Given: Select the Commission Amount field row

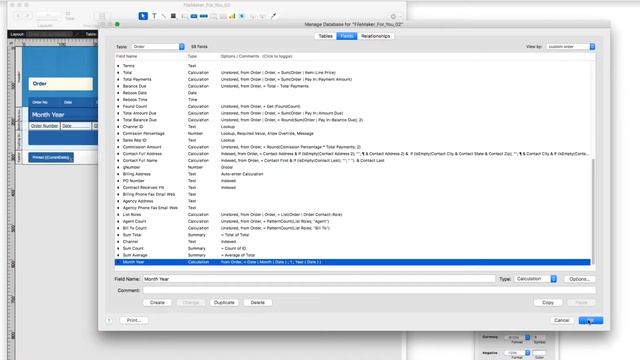Looking at the screenshot, I should pos(353,147).
